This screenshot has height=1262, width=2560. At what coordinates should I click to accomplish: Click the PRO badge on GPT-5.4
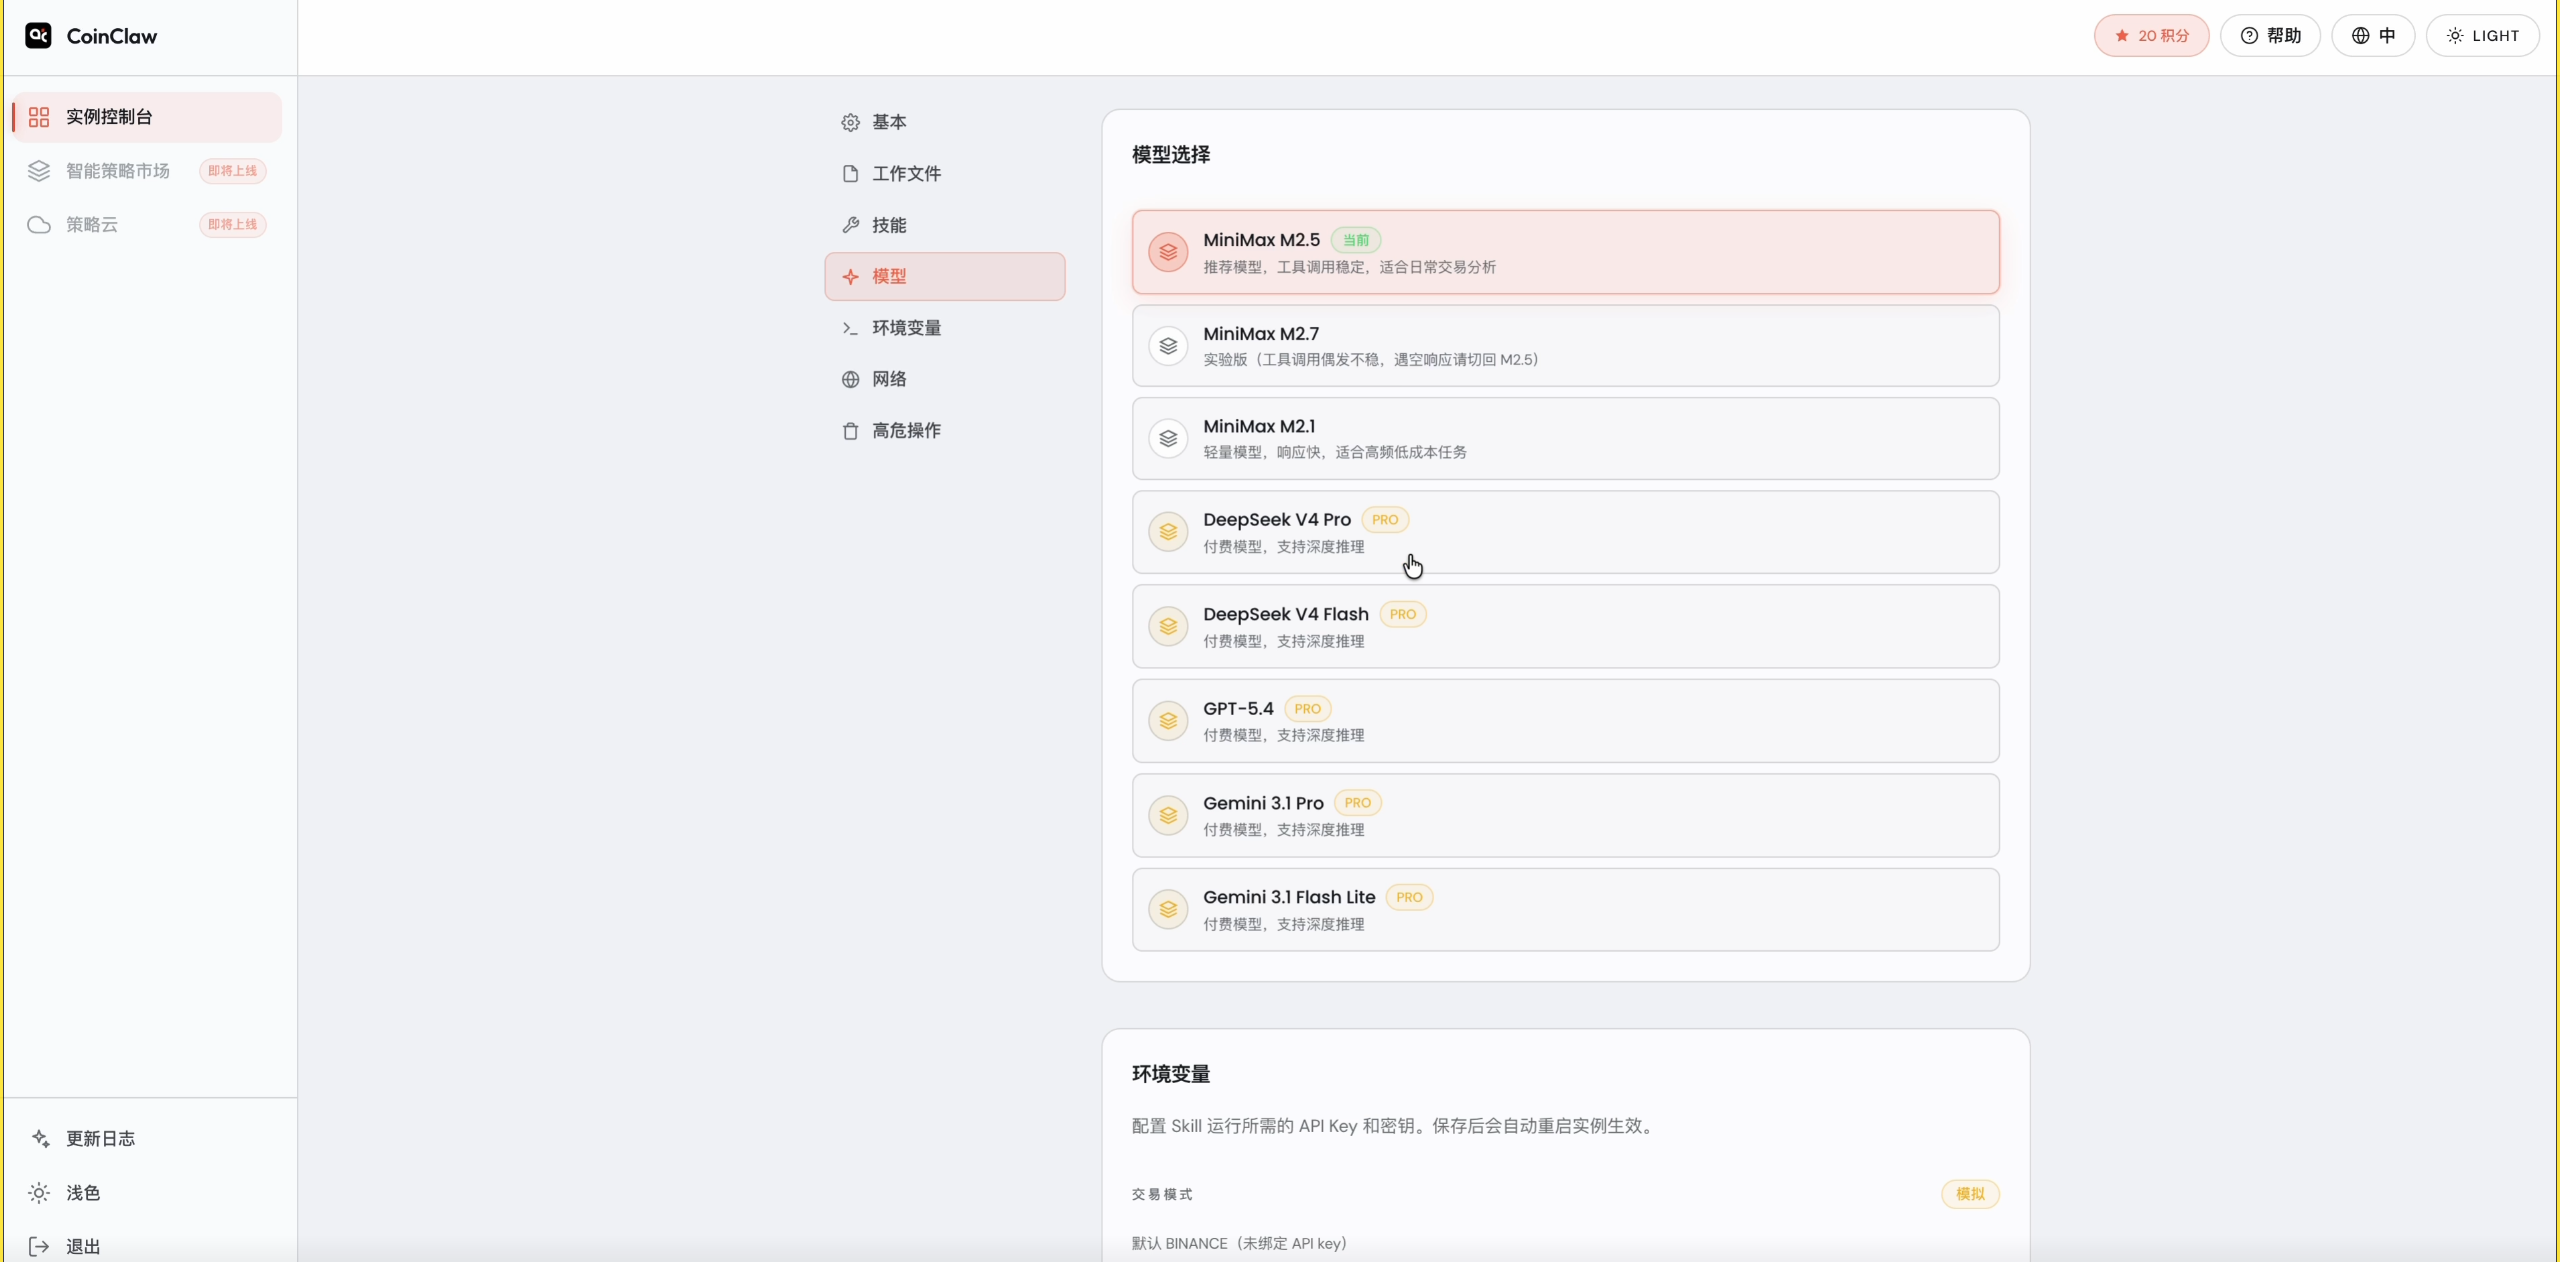(x=1307, y=709)
